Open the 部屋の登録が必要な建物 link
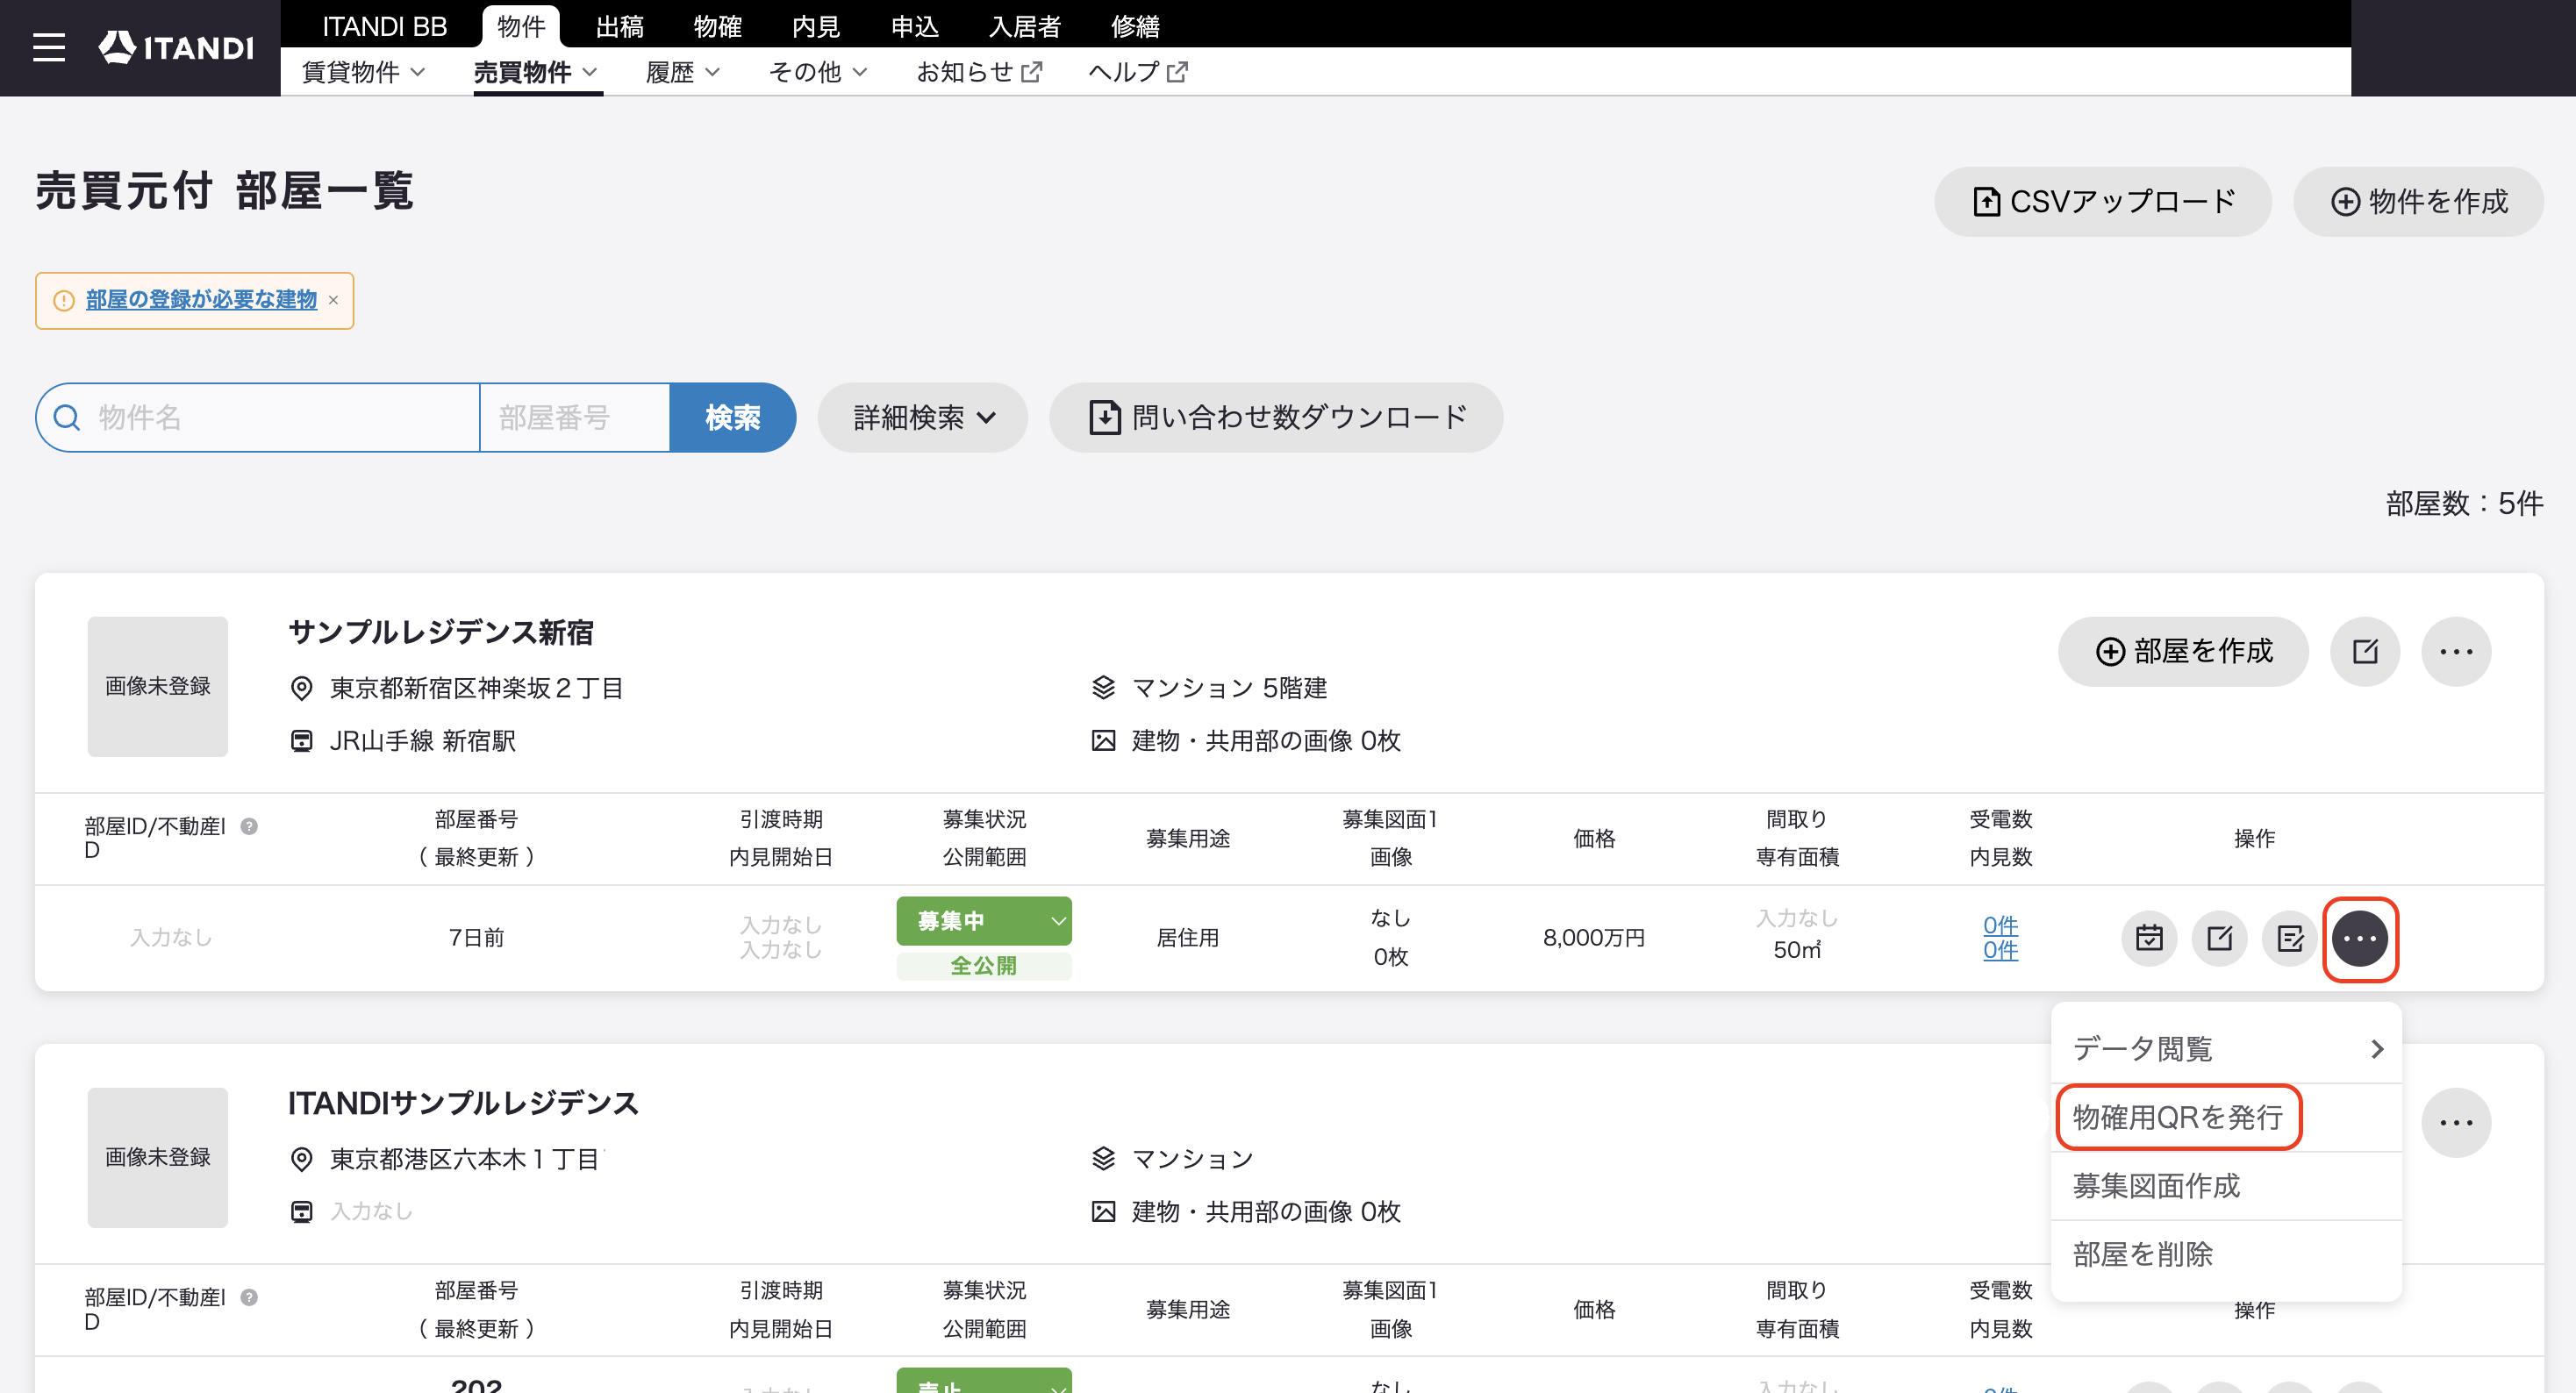The width and height of the screenshot is (2576, 1393). (201, 300)
